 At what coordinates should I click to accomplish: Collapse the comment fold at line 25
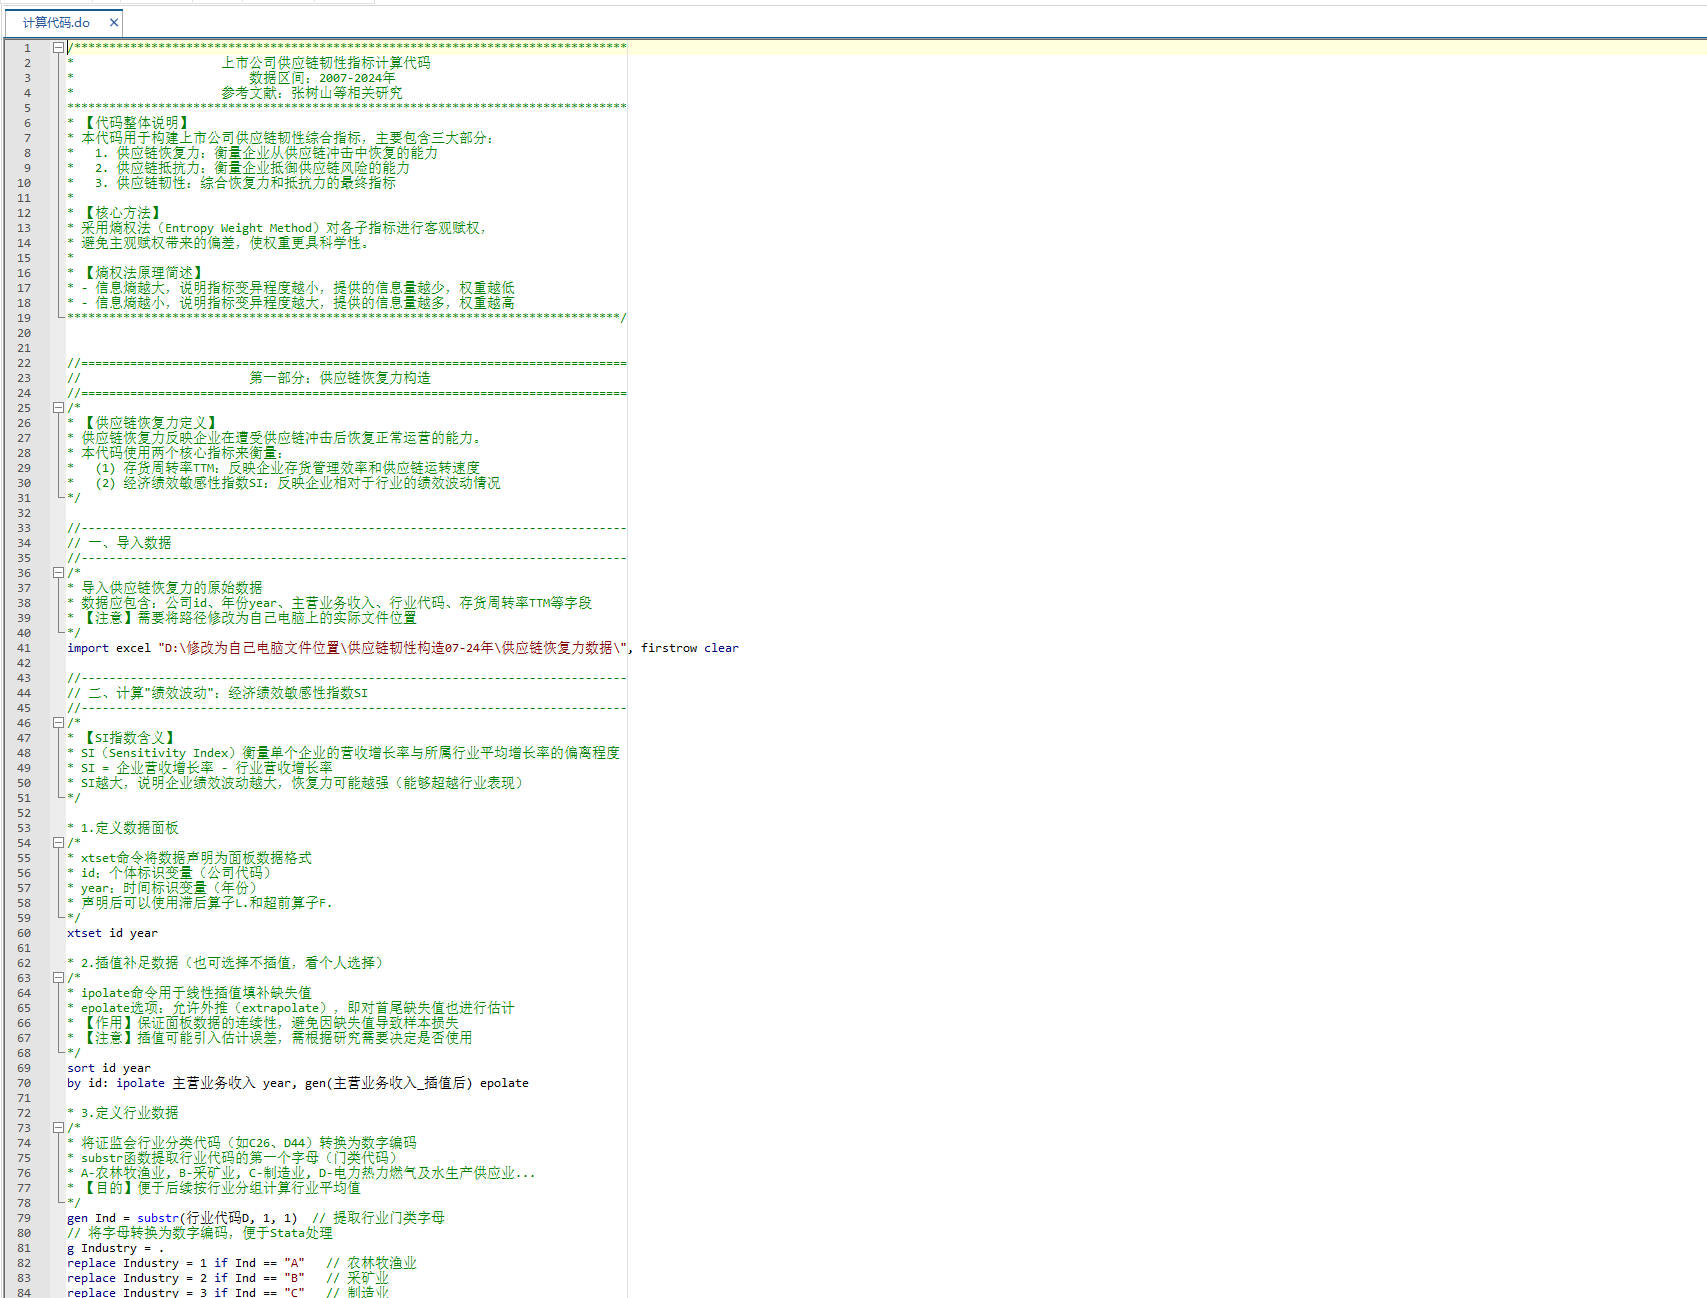point(58,408)
